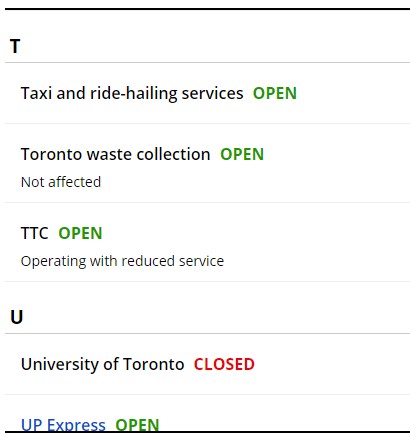The height and width of the screenshot is (436, 410).
Task: Click OPEN status beside Taxi and ride-hailing
Action: [275, 93]
